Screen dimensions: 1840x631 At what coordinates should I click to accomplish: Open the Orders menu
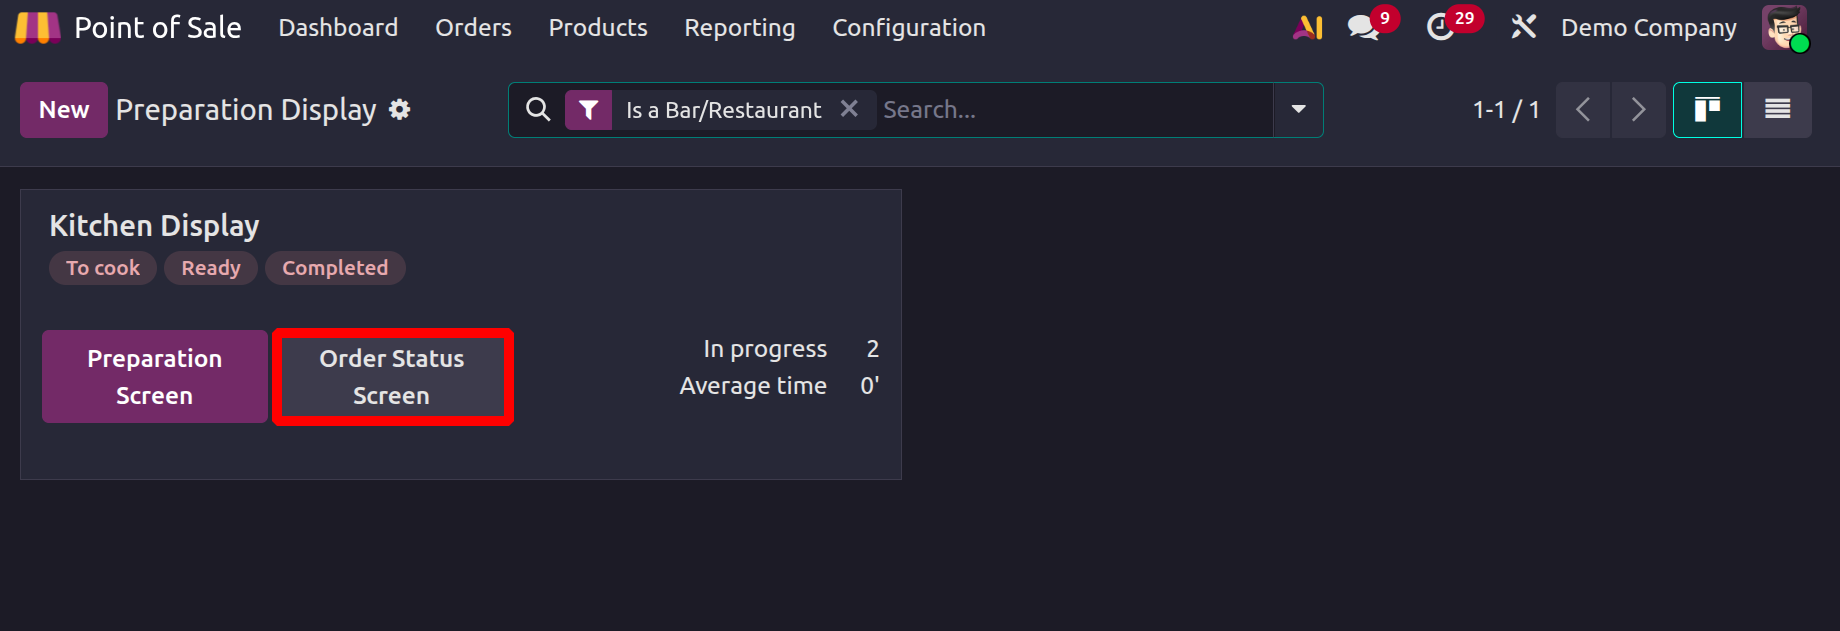[x=473, y=28]
